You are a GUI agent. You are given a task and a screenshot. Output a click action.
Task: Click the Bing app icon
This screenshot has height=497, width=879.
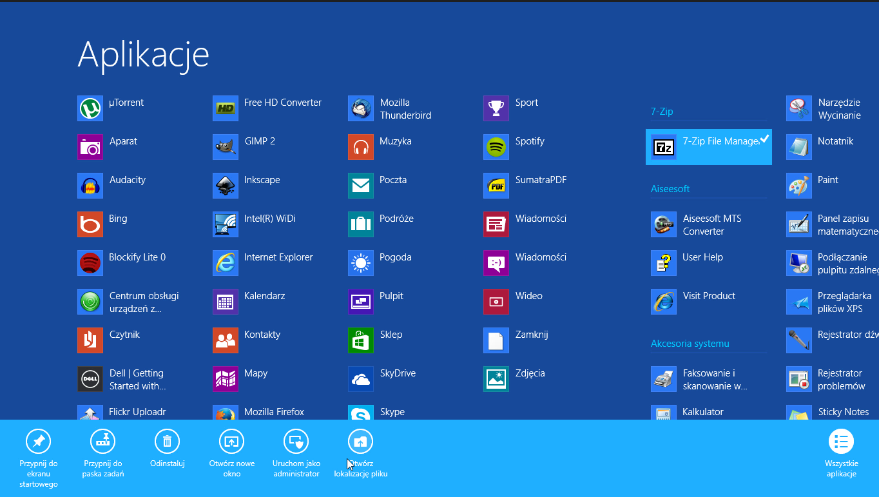90,224
